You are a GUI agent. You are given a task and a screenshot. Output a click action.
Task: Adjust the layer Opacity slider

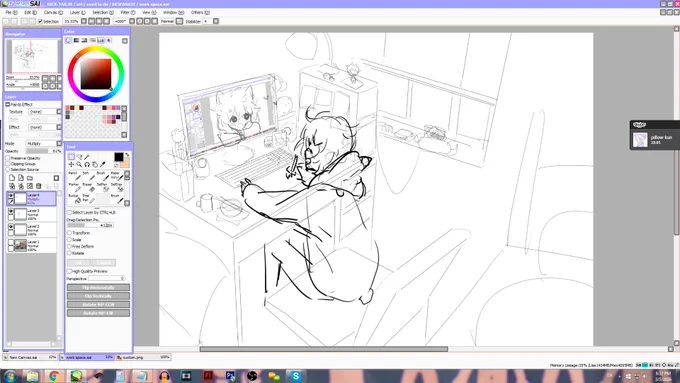tap(43, 151)
